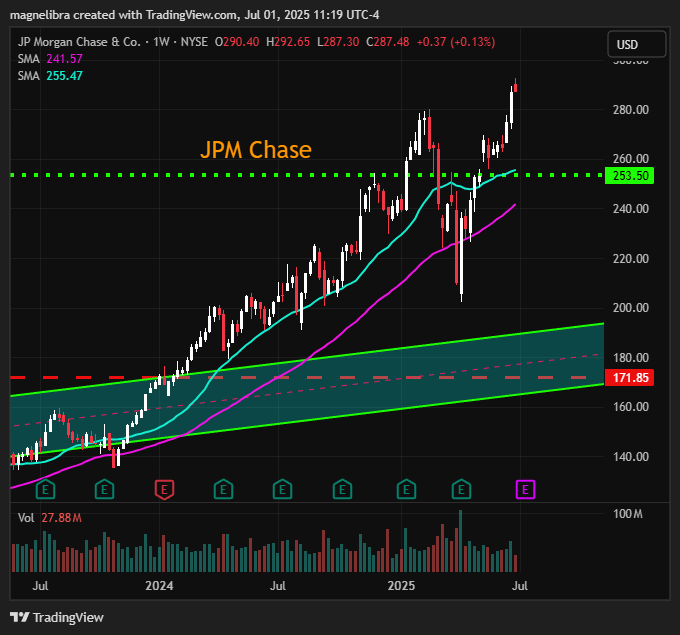Click the 260.00 price axis label
The width and height of the screenshot is (680, 635).
coord(631,159)
